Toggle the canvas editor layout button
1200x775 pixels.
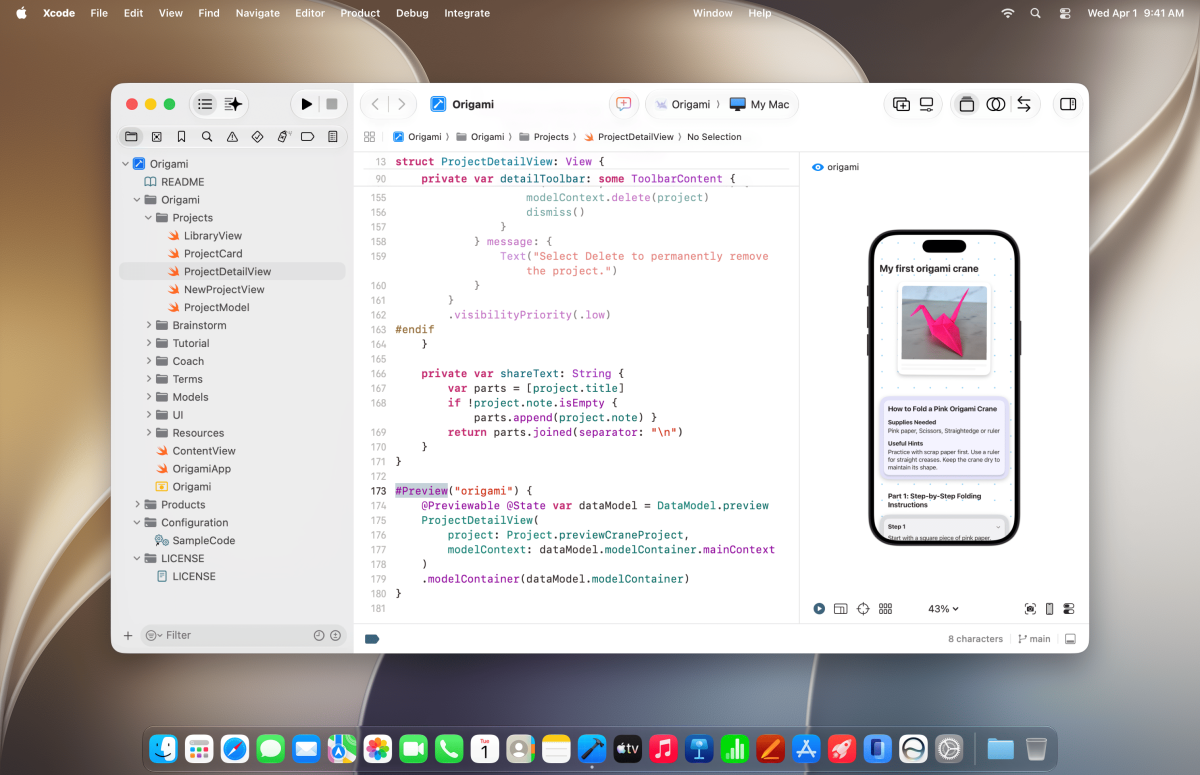click(966, 104)
